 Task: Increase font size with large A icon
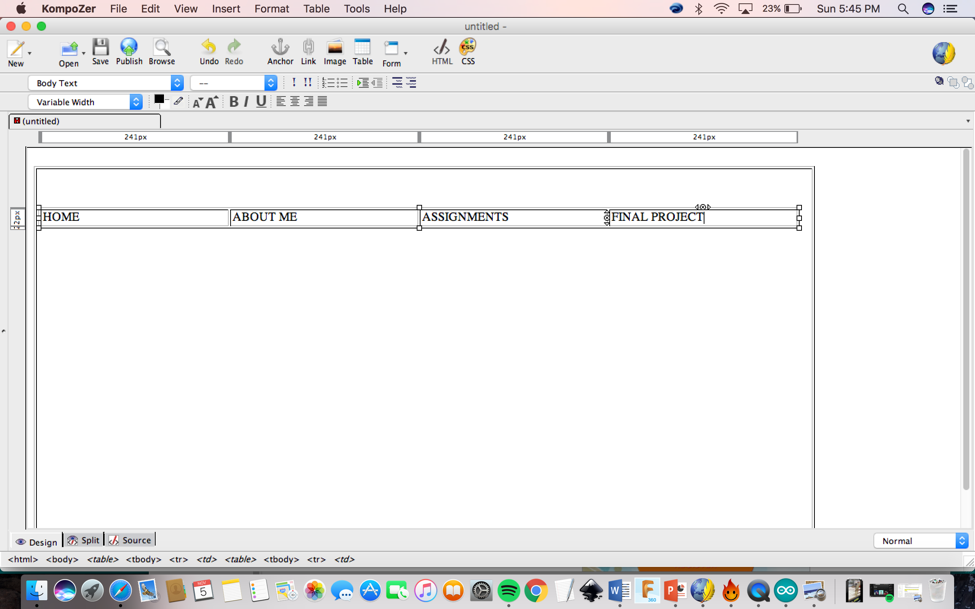point(211,102)
